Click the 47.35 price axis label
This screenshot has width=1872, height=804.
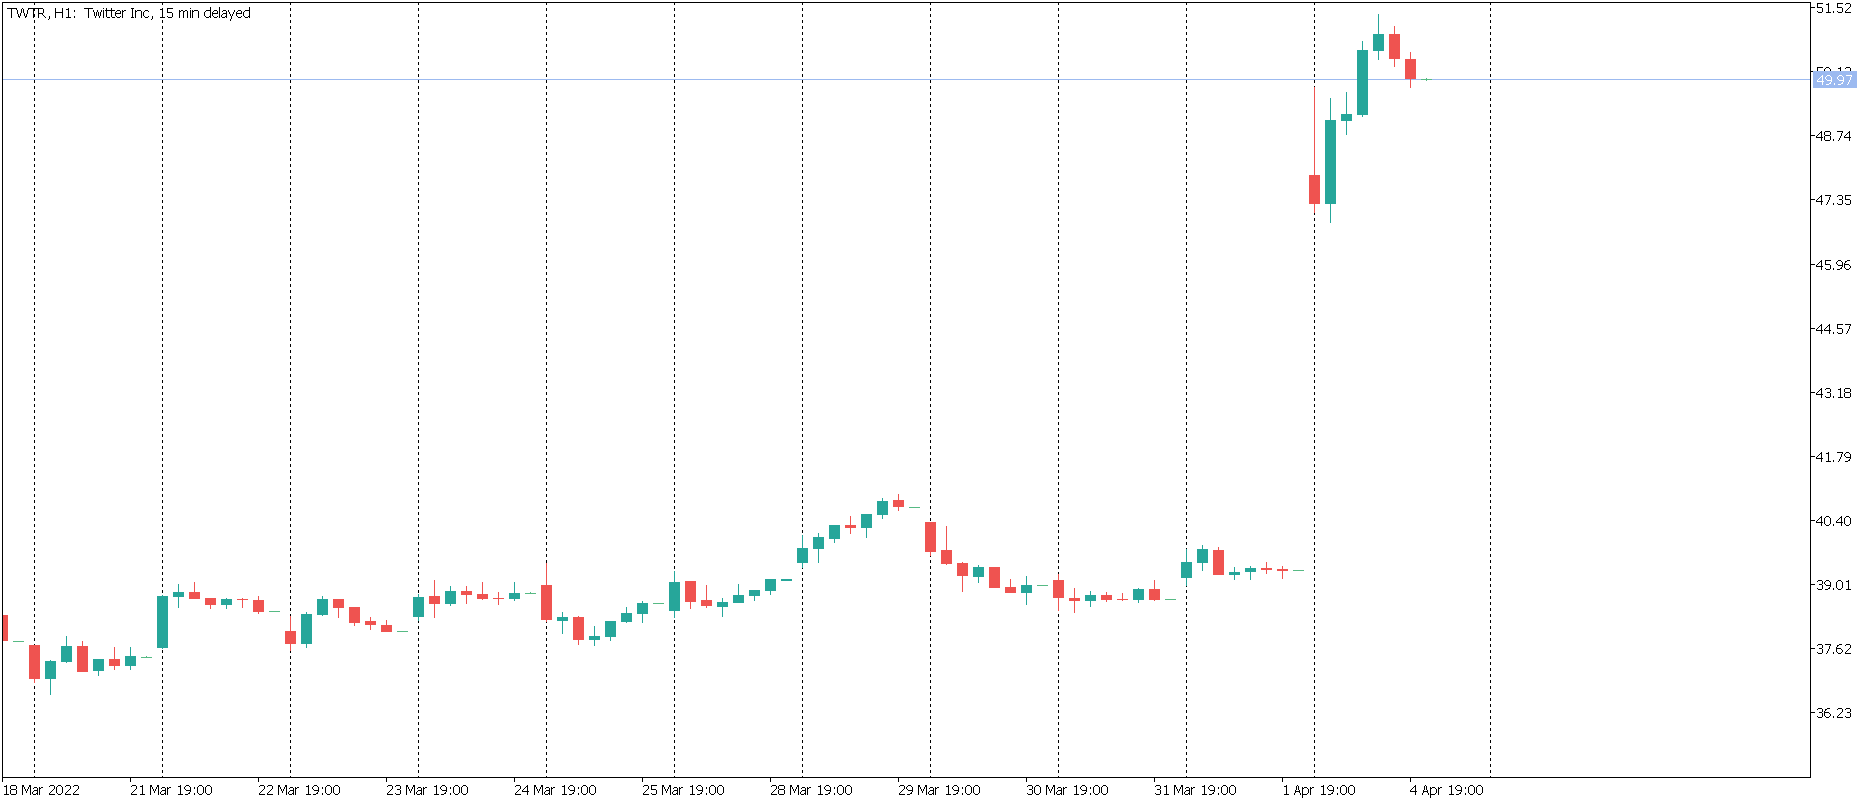pyautogui.click(x=1834, y=200)
